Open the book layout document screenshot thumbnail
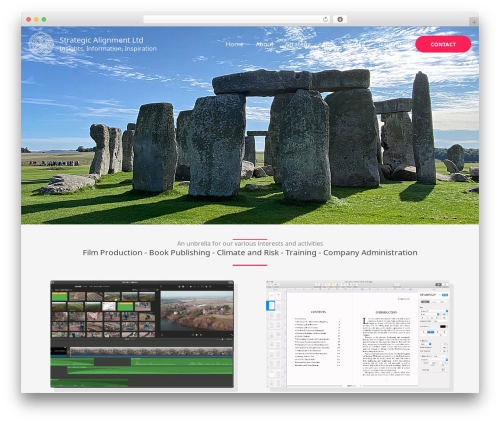 (x=358, y=334)
